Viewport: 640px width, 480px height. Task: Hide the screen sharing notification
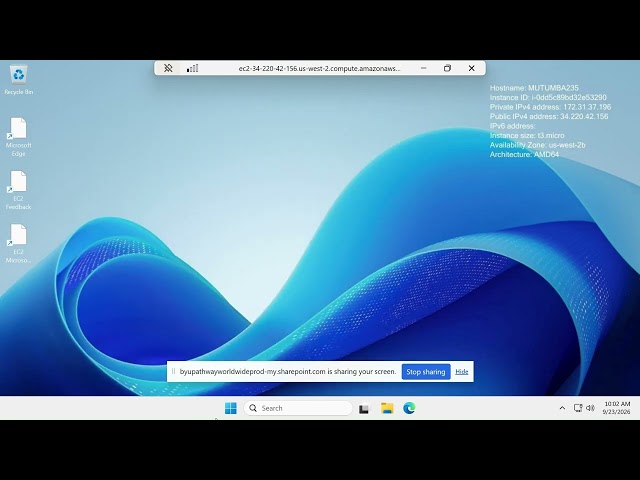[x=462, y=372]
